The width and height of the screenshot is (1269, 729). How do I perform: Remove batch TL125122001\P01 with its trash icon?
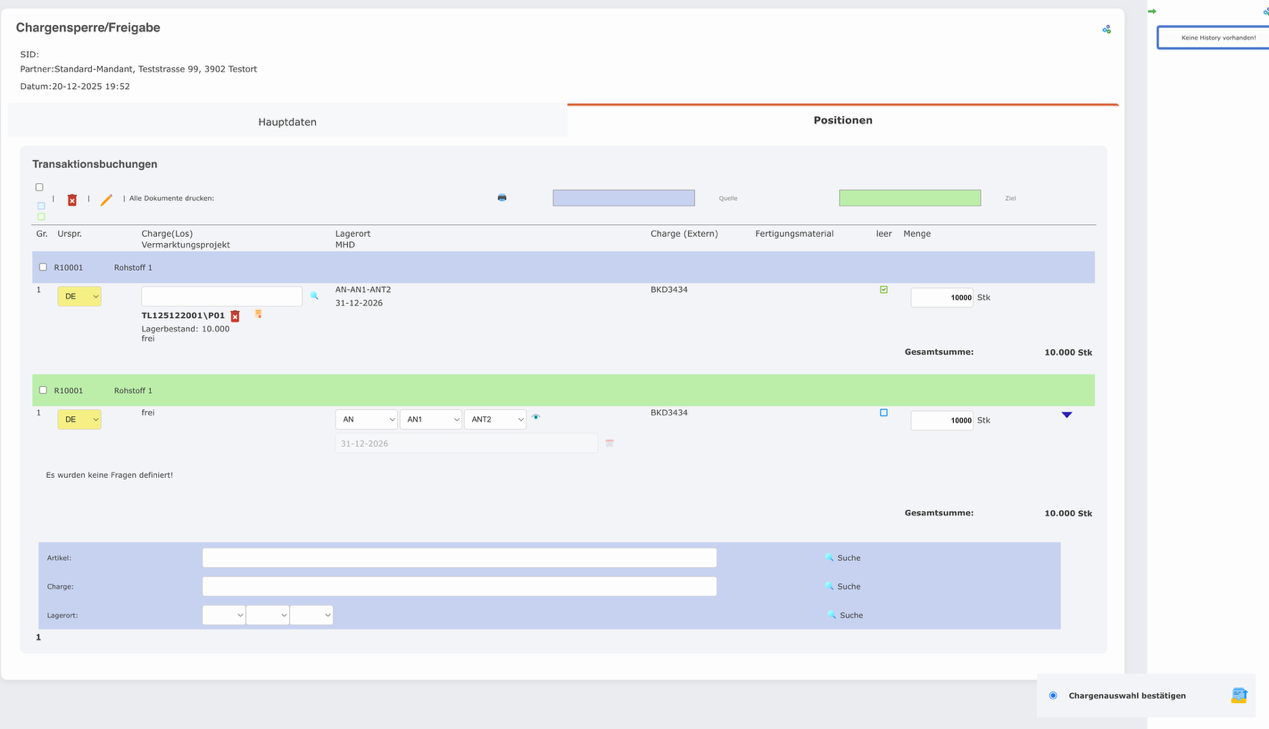pyautogui.click(x=235, y=316)
